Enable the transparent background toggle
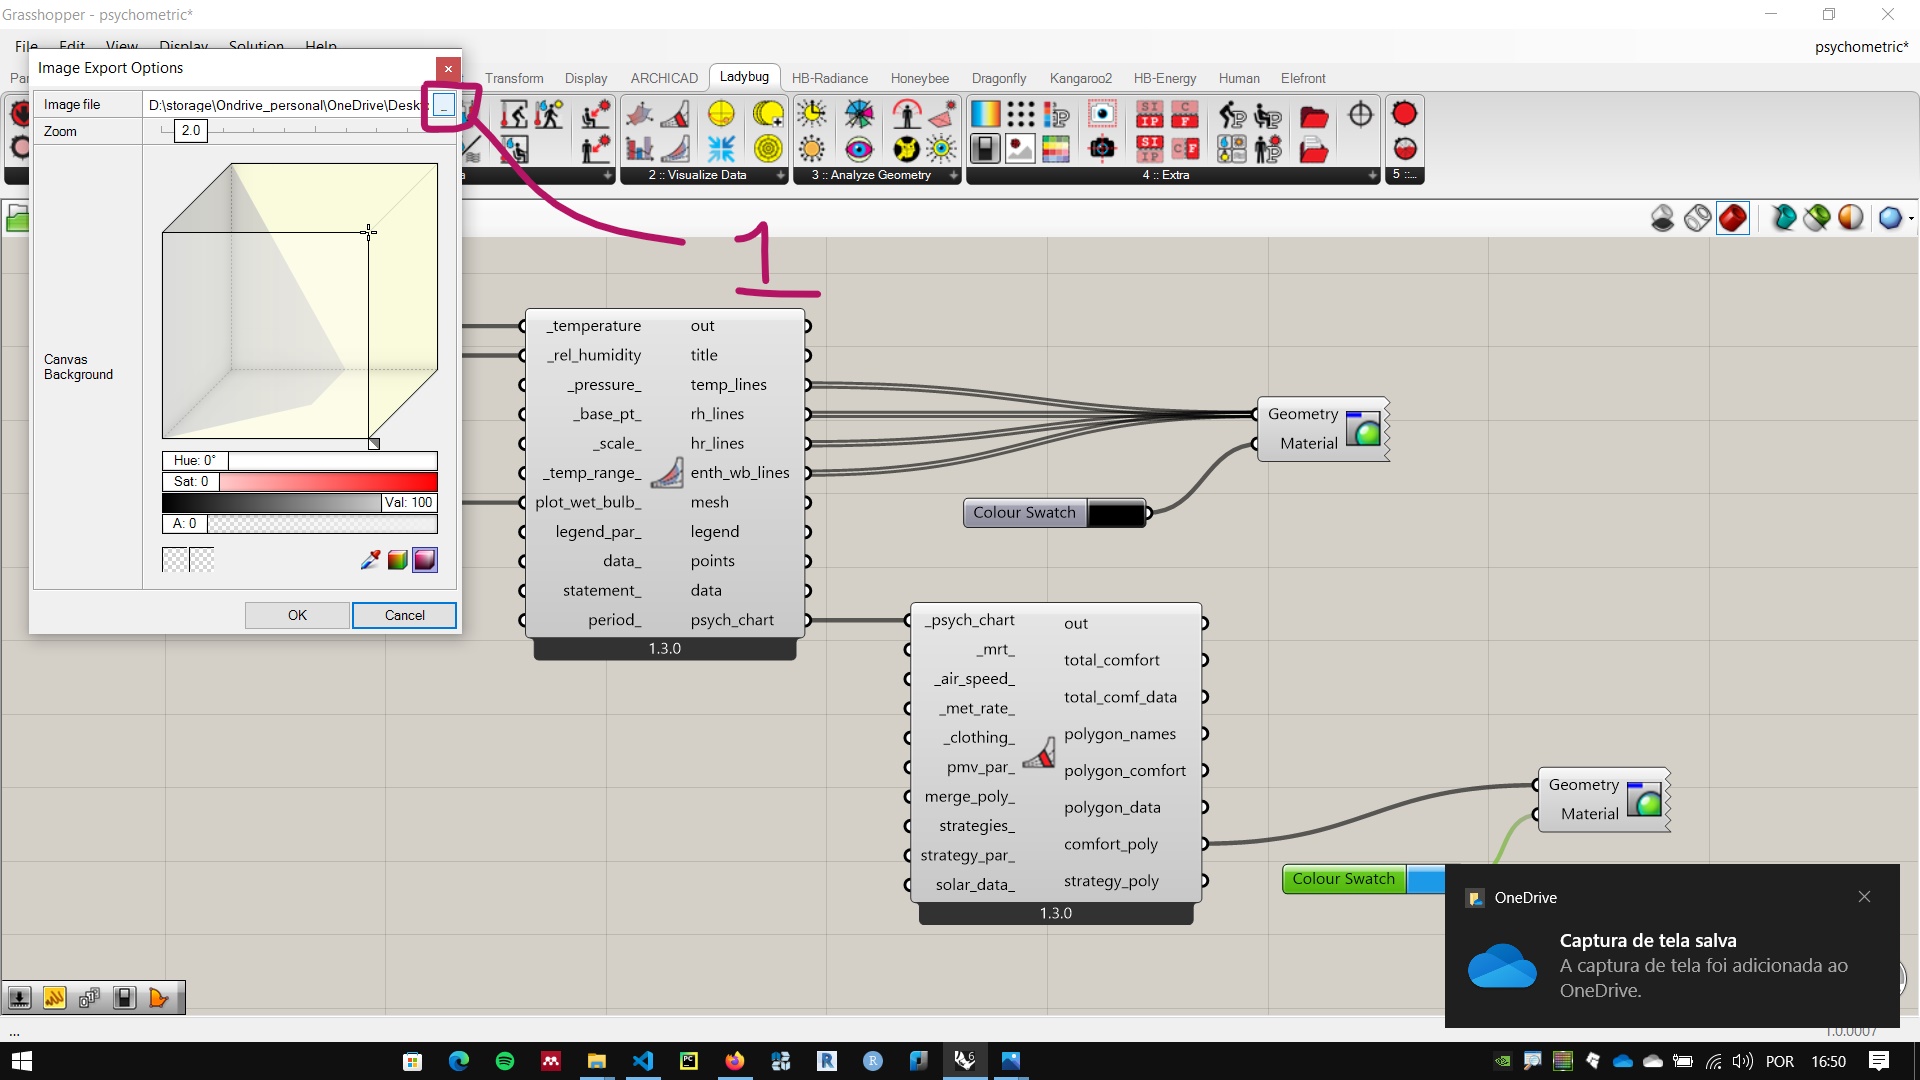1920x1080 pixels. 174,559
